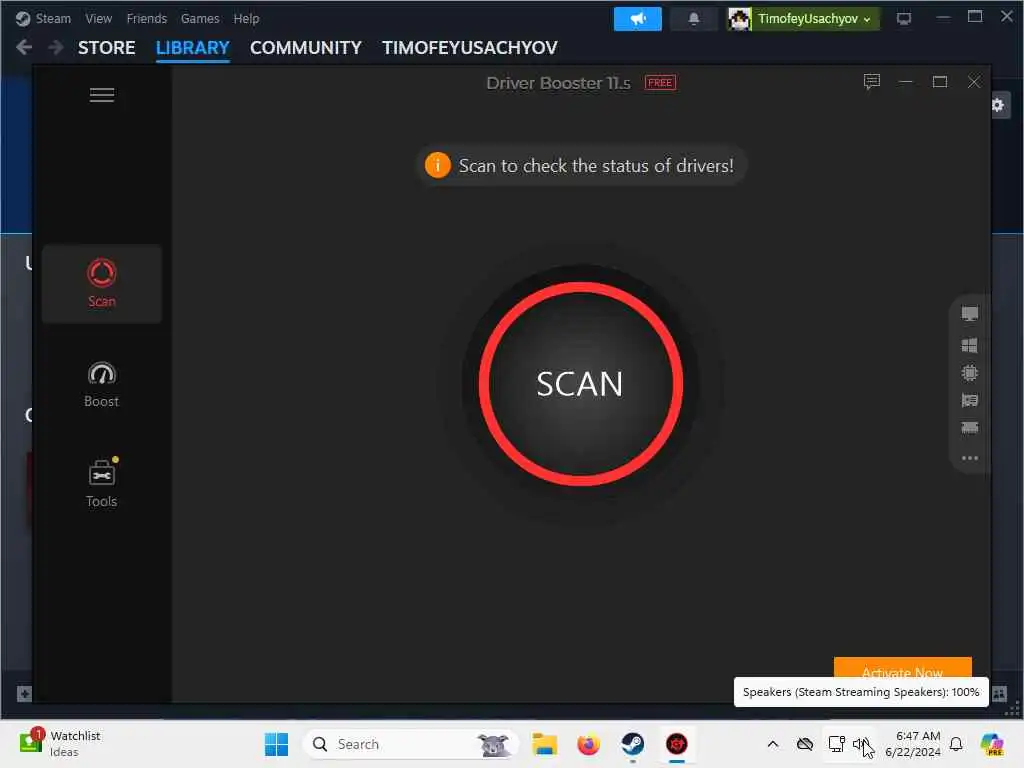Open the TIMOFEYUSACHYOV profile tab
The width and height of the screenshot is (1024, 768).
coord(470,48)
